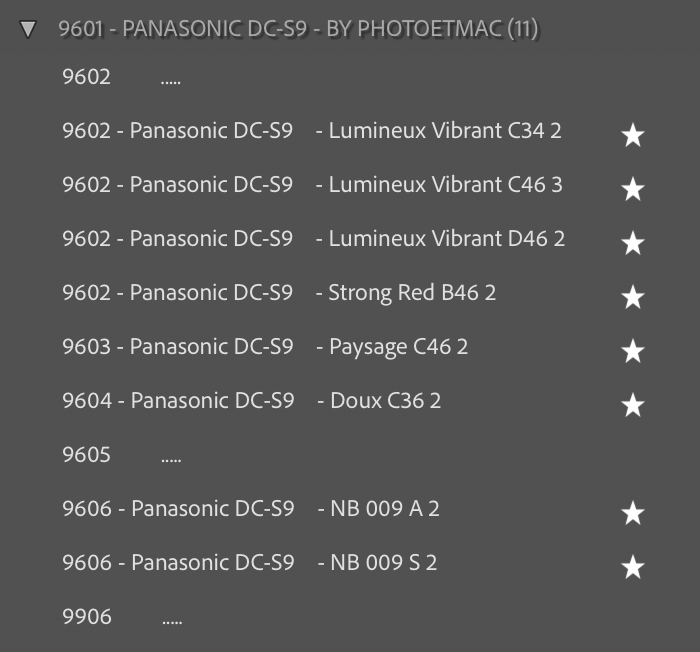Screen dimensions: 700x652
Task: Apply the Doux C36 2 profile
Action: tap(251, 401)
